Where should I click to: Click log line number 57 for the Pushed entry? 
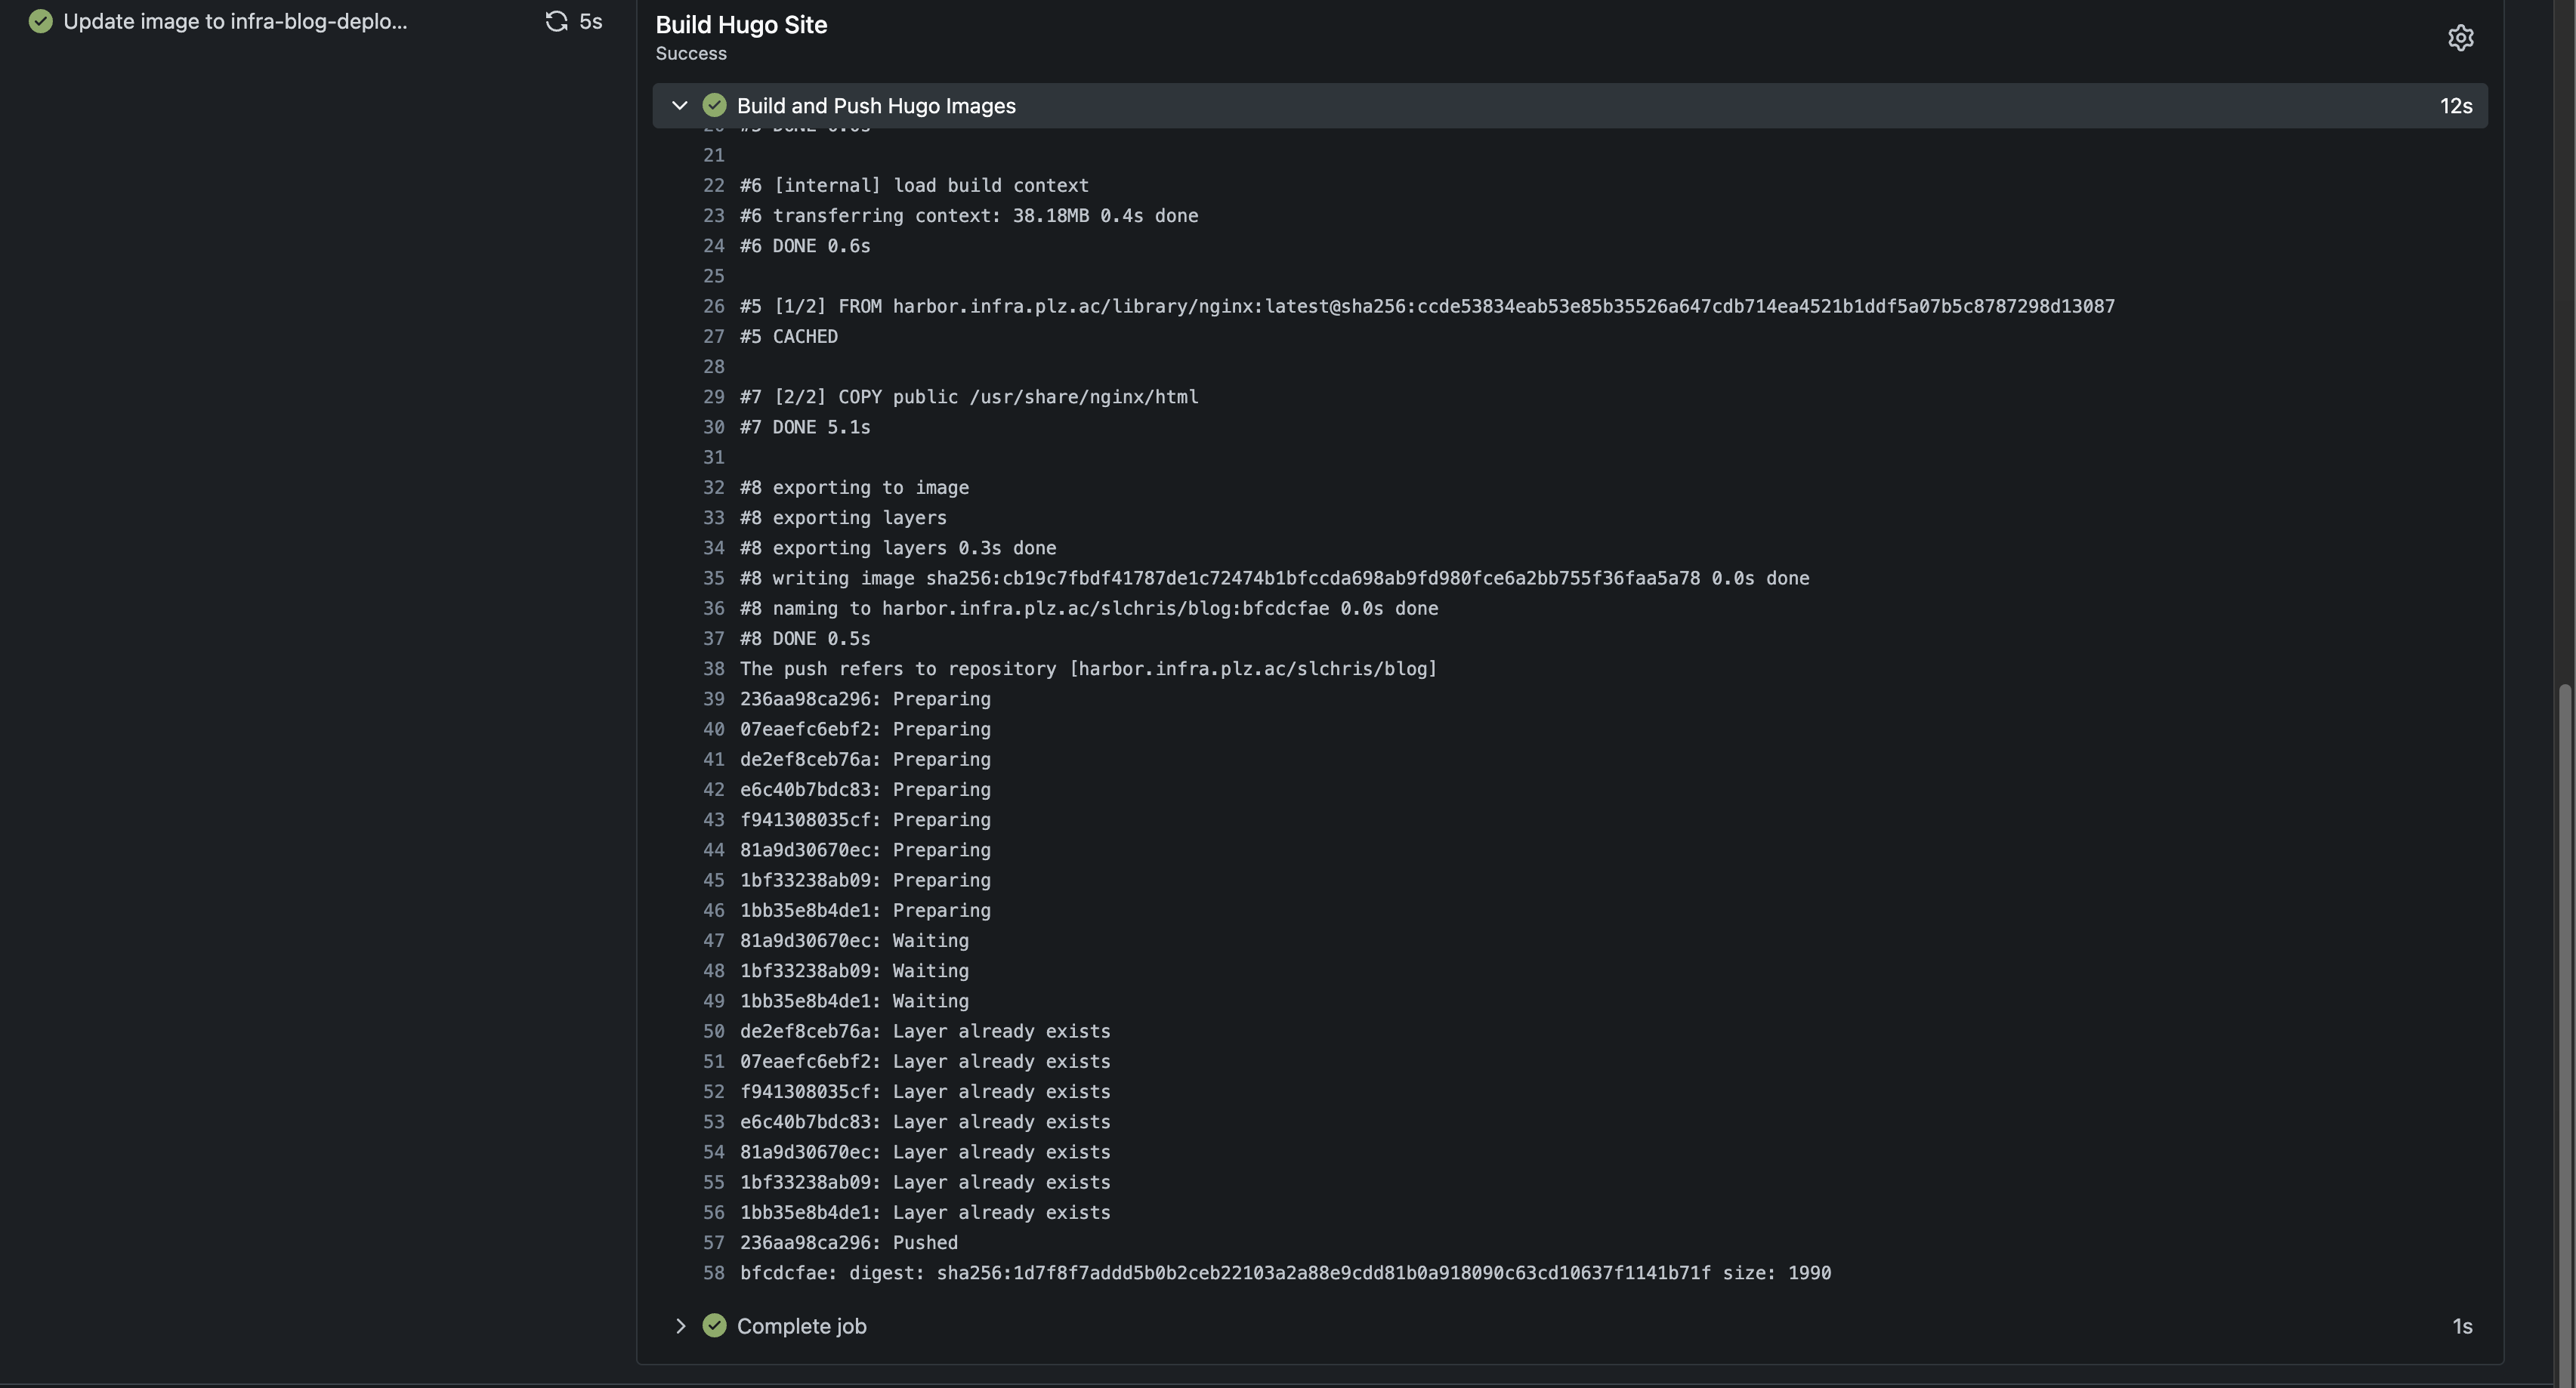pos(713,1242)
